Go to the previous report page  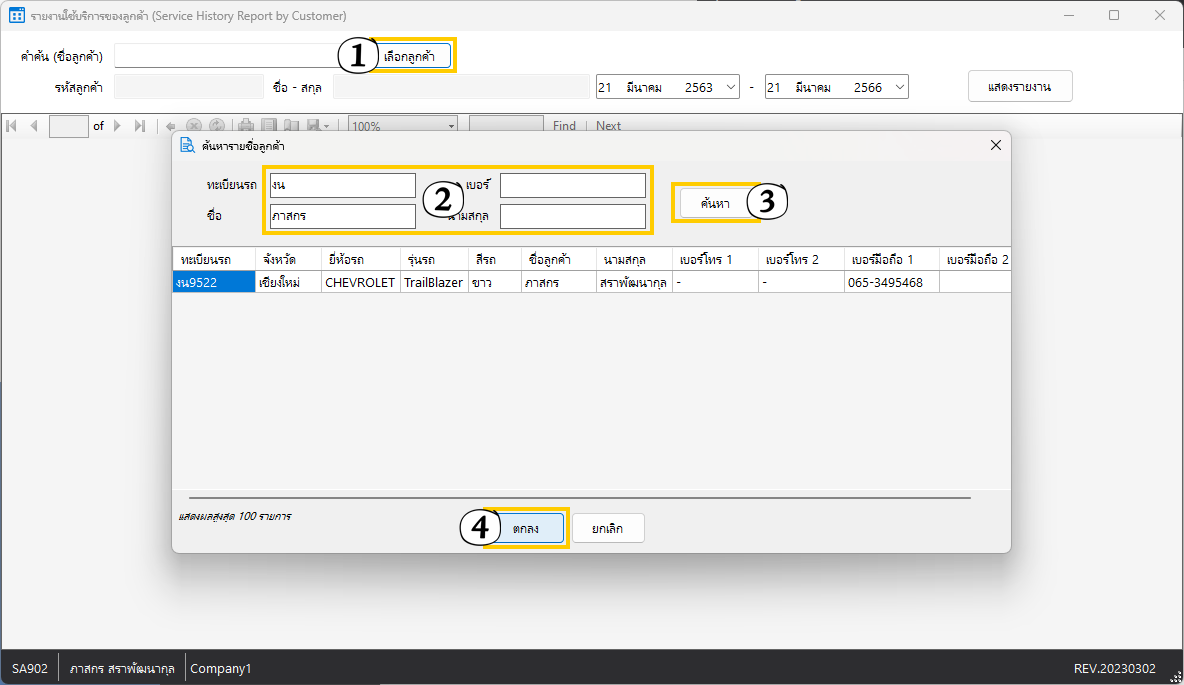point(33,126)
